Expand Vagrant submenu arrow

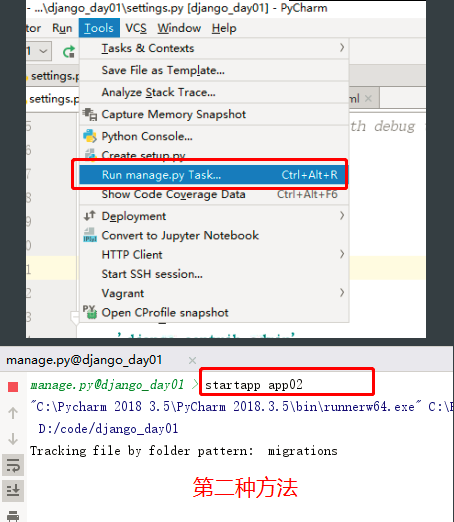tap(342, 293)
